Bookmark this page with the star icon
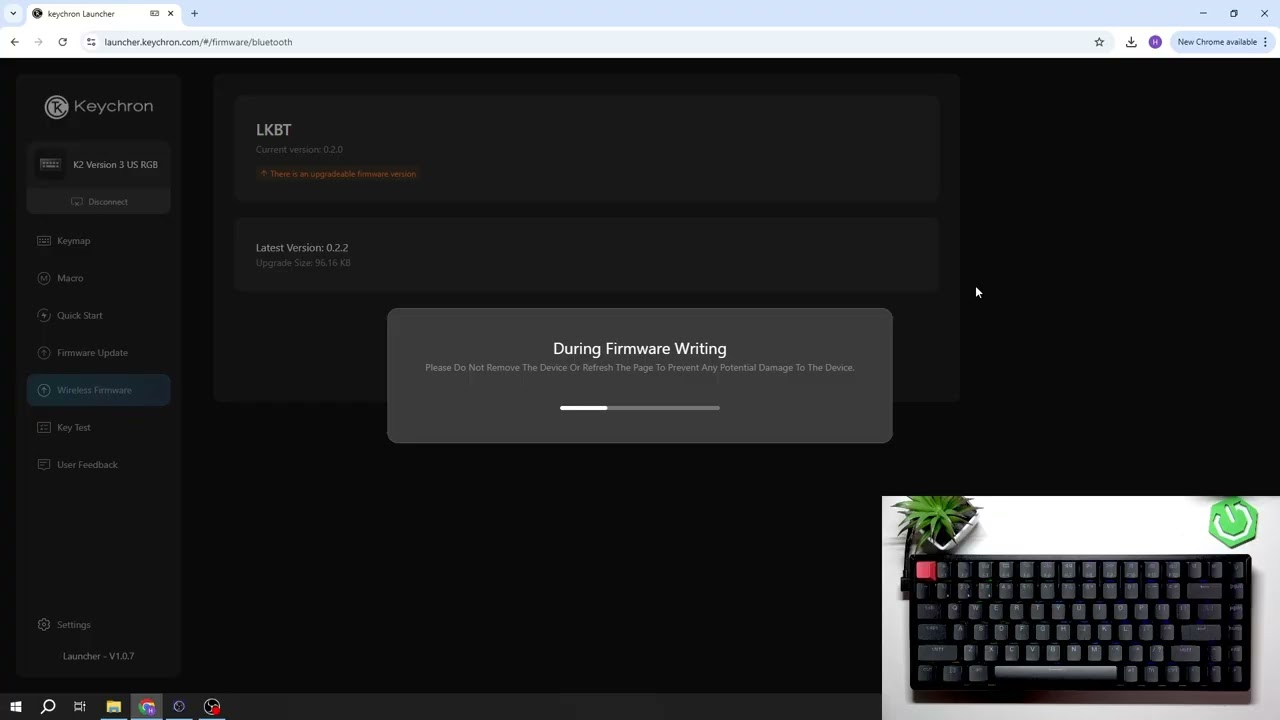Image resolution: width=1280 pixels, height=720 pixels. tap(1099, 42)
